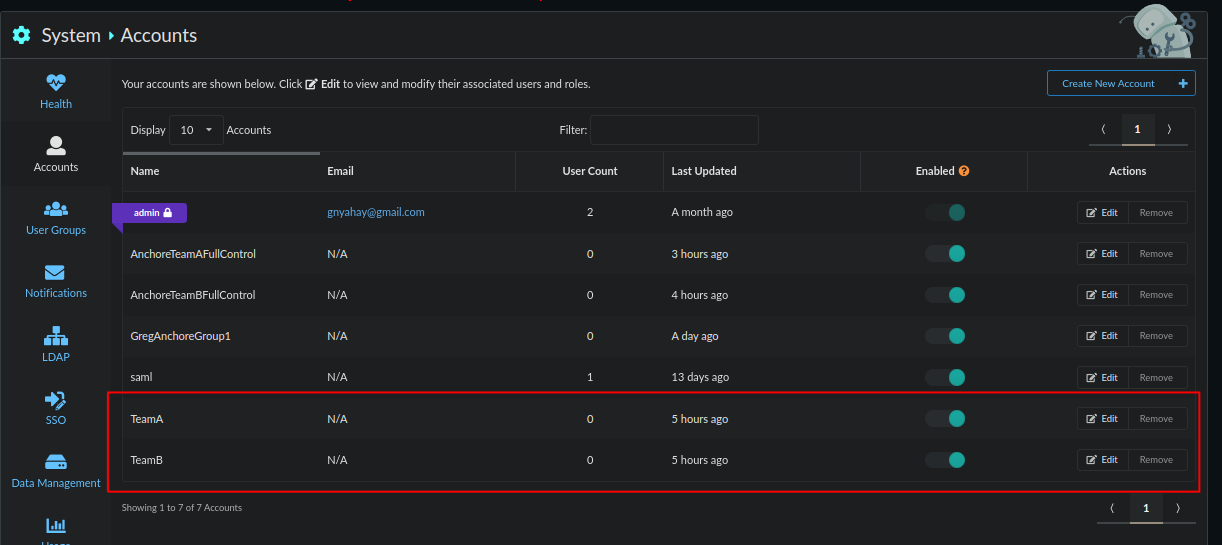Edit the TeamB account
Image resolution: width=1222 pixels, height=545 pixels.
coord(1102,460)
